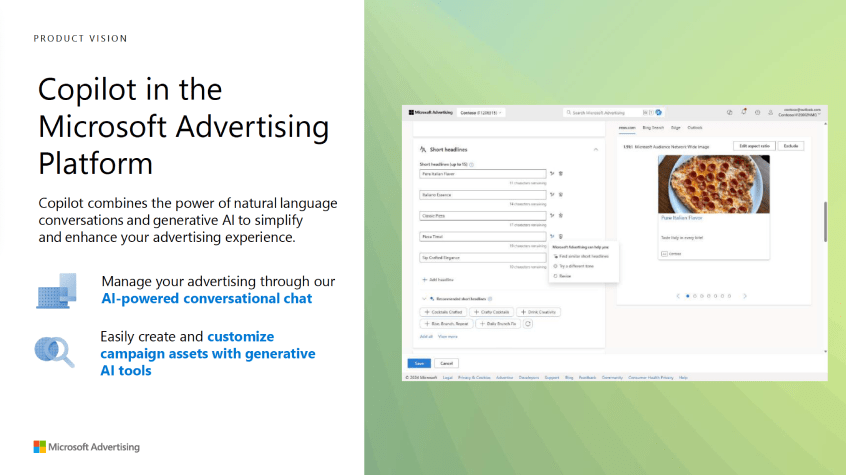Open the Privacy & Cookies footer link
The width and height of the screenshot is (846, 475).
[474, 377]
